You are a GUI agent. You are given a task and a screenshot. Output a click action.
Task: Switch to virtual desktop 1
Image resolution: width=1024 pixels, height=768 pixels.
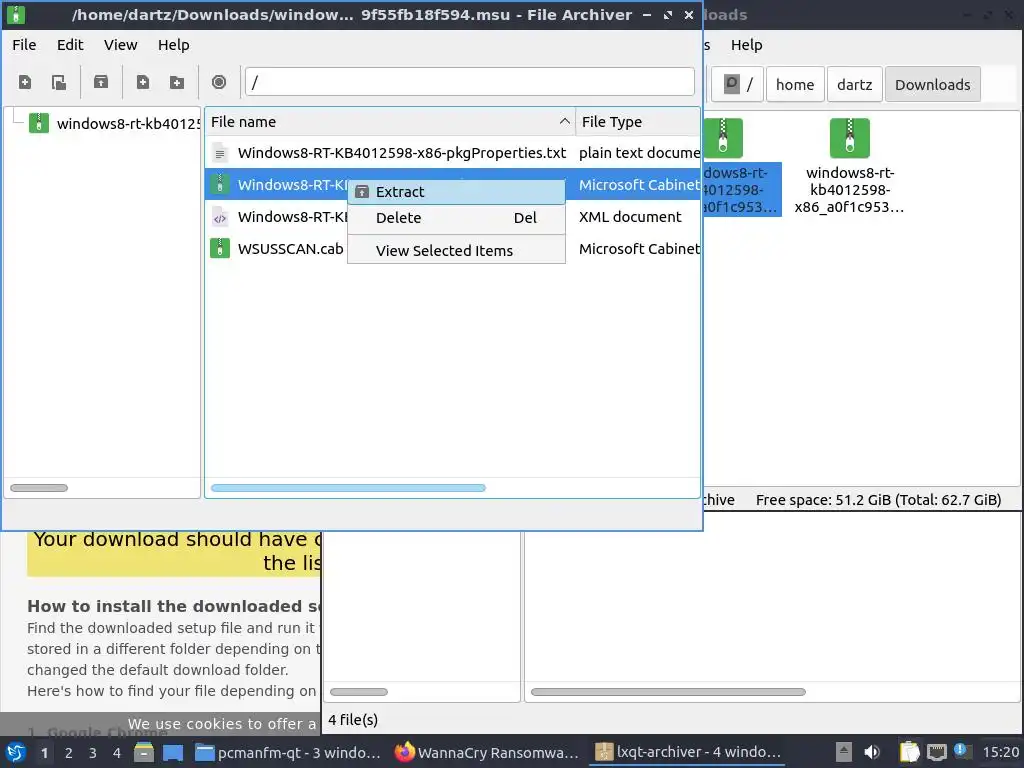(x=44, y=753)
